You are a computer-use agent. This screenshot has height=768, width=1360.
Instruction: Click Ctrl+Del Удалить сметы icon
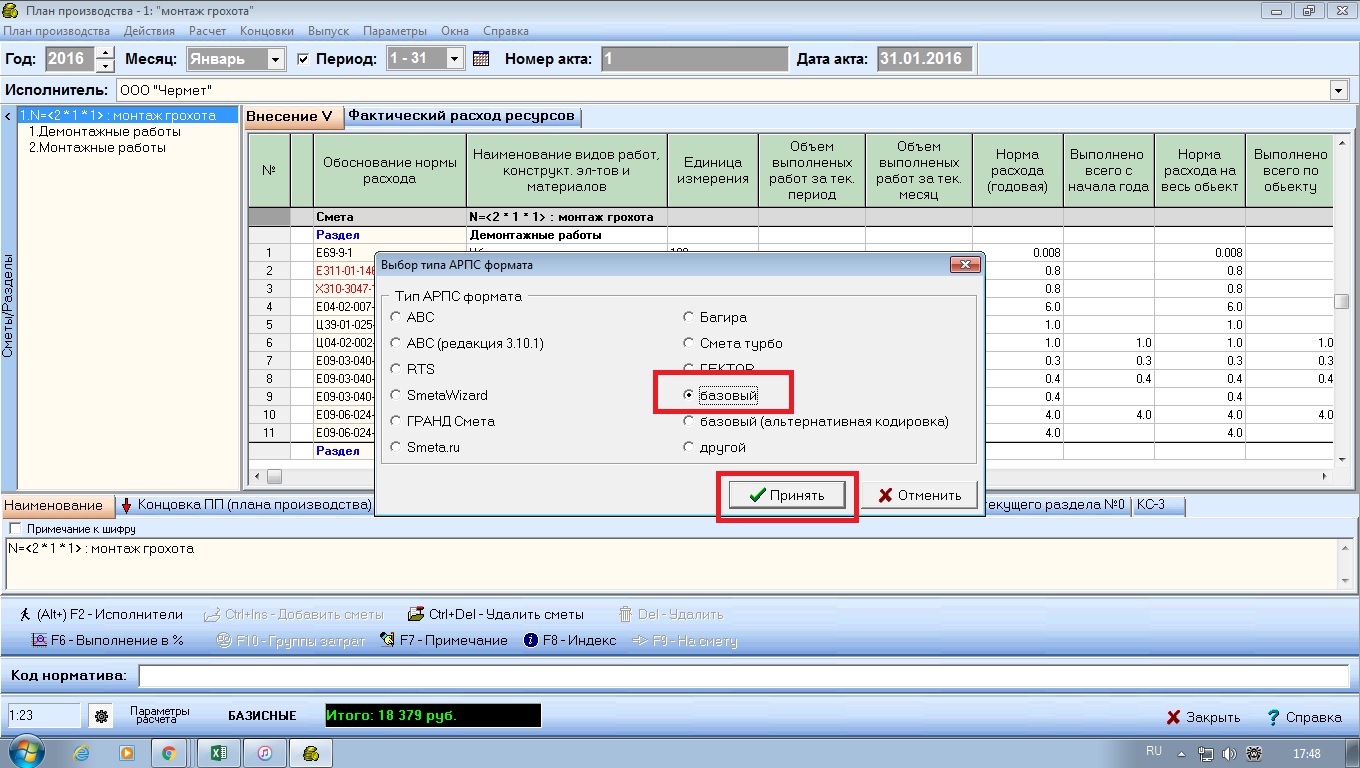coord(416,615)
